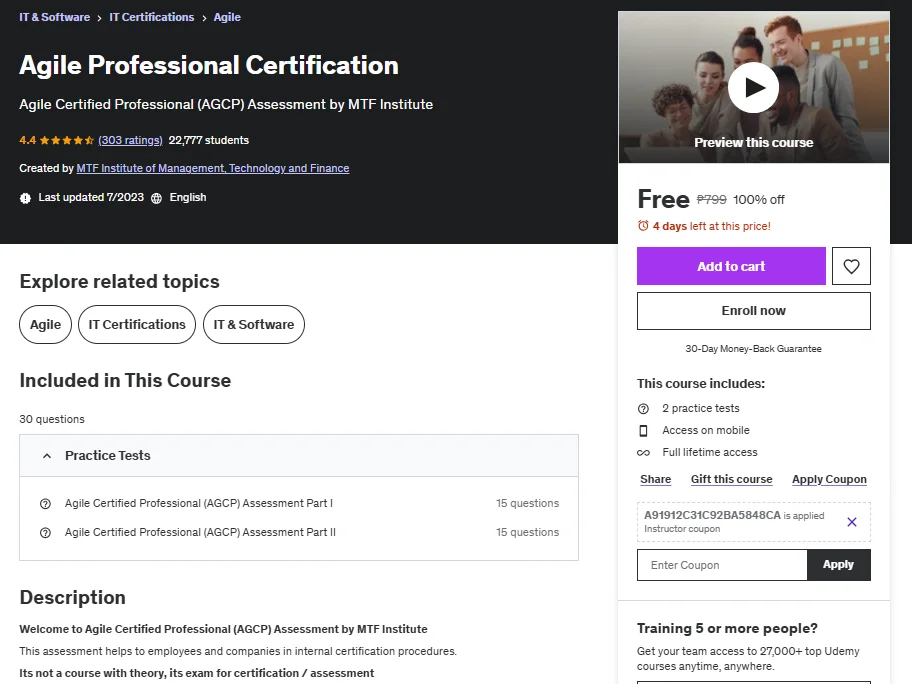The image size is (912, 684).
Task: Click the '100% off' discount text
Action: 759,200
